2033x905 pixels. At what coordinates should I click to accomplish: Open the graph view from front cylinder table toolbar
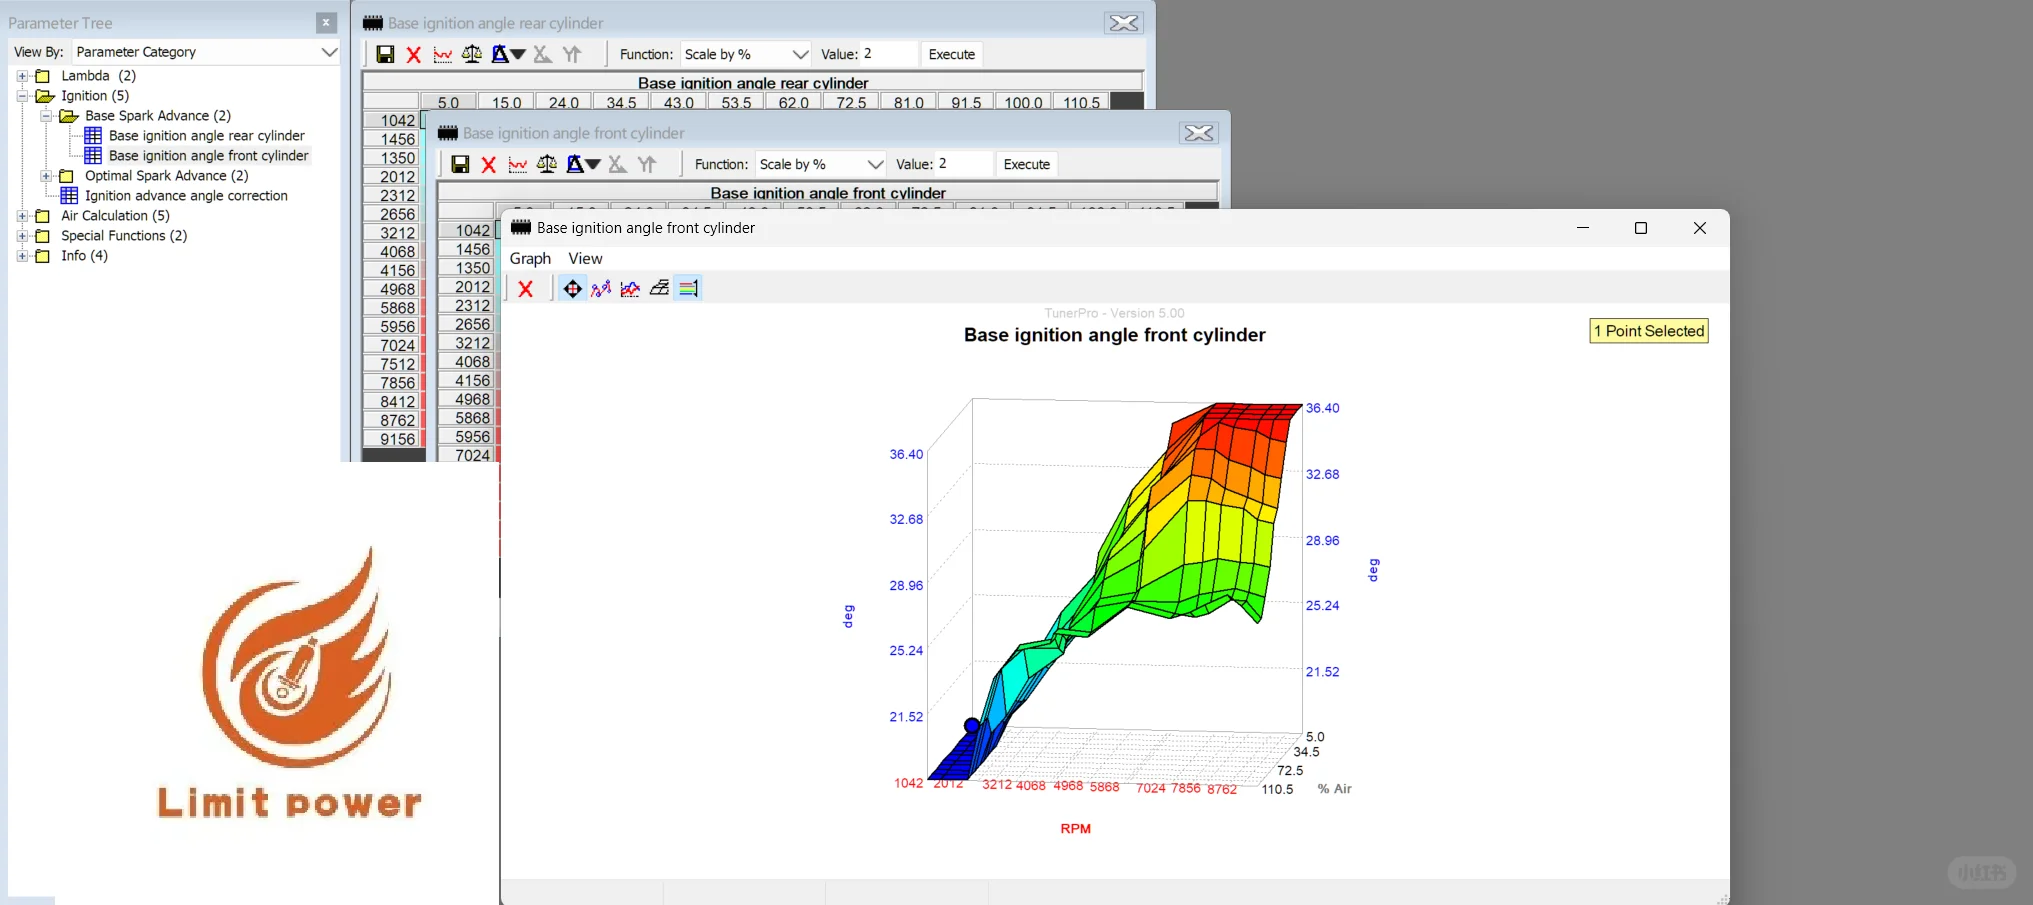point(517,164)
